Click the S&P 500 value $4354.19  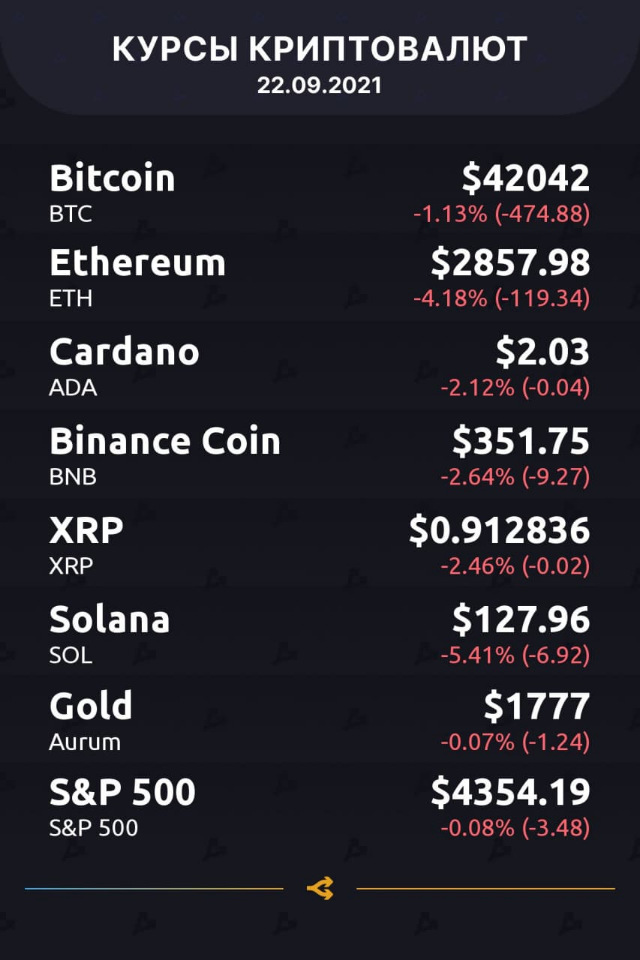pyautogui.click(x=510, y=792)
